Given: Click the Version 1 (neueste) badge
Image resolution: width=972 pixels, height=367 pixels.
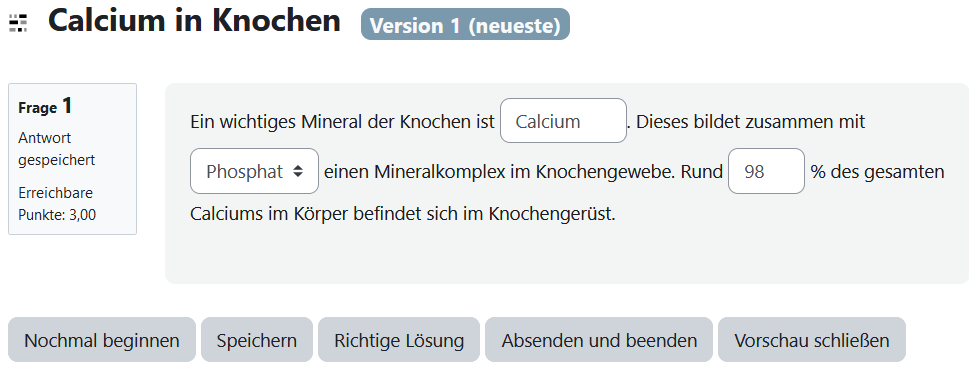Looking at the screenshot, I should pyautogui.click(x=466, y=25).
